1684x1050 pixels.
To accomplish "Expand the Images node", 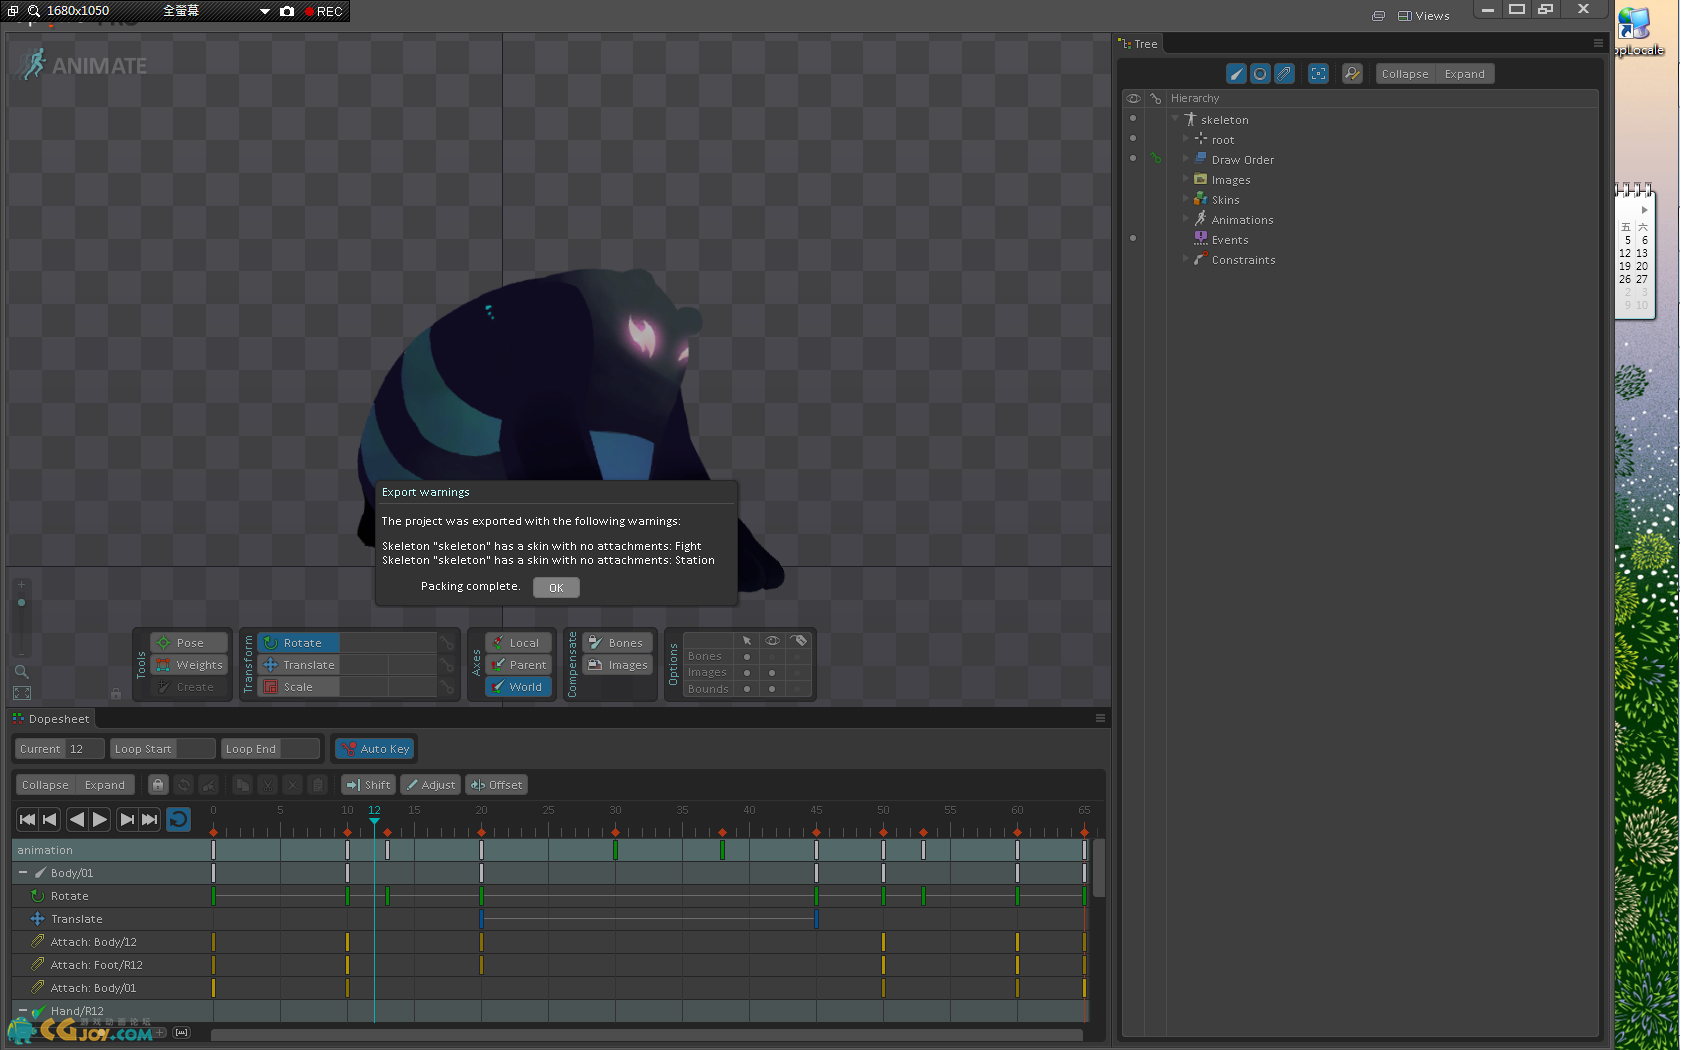I will coord(1186,178).
